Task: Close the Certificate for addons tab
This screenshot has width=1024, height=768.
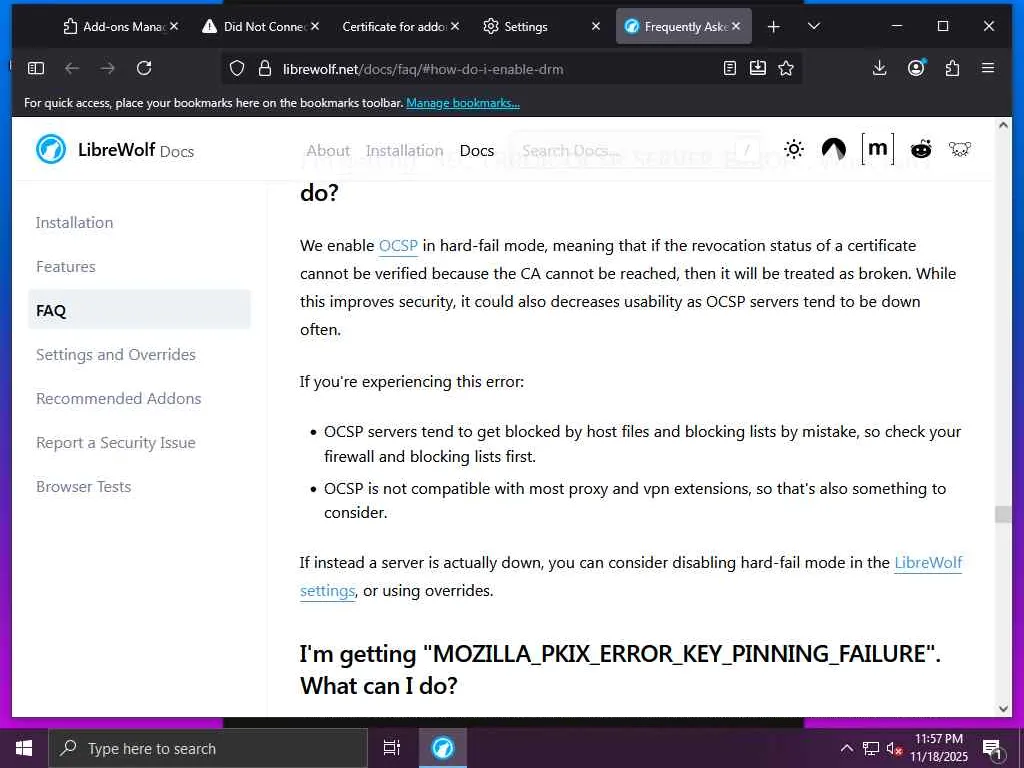Action: pos(455,26)
